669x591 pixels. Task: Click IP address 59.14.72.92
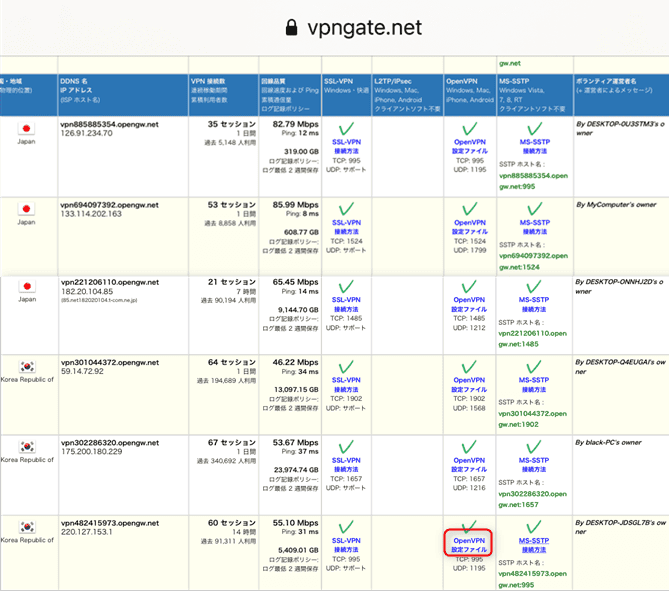[x=82, y=371]
